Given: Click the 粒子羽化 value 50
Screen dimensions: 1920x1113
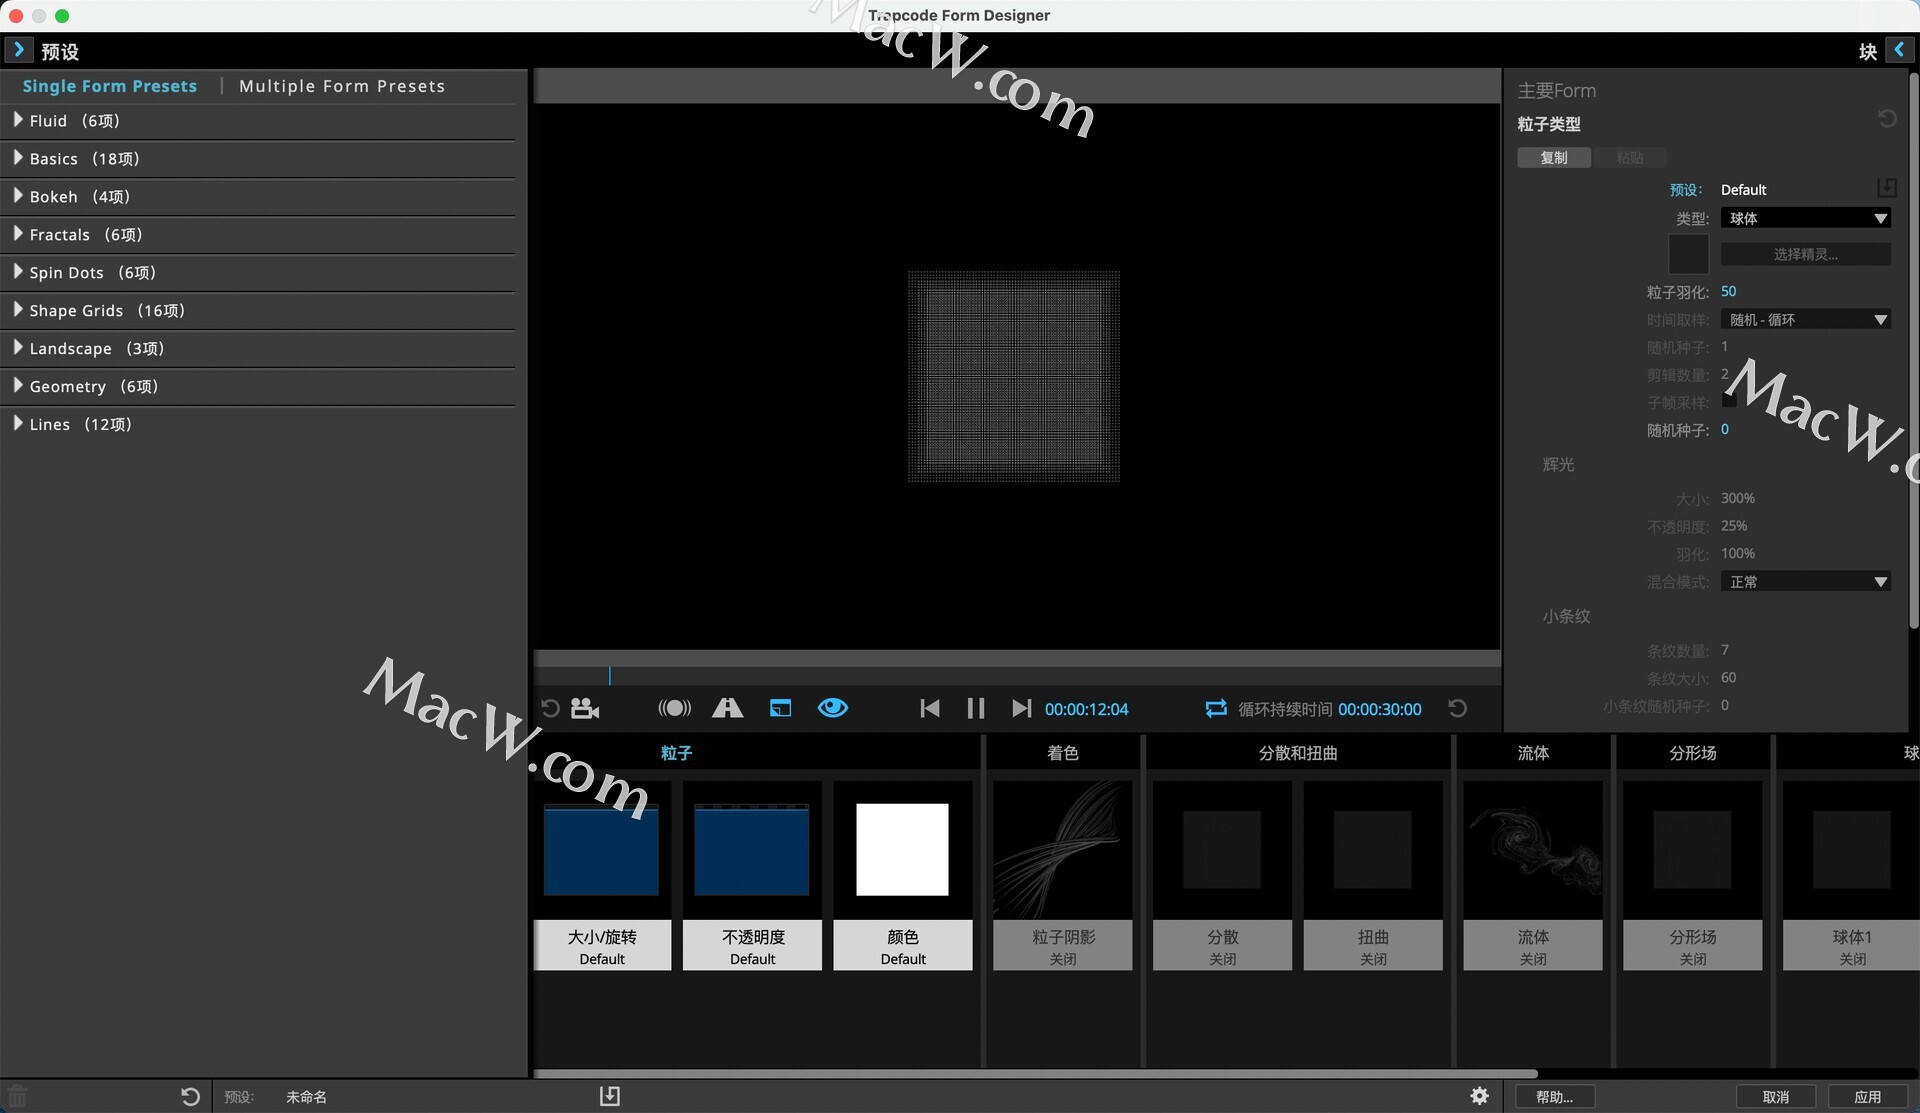Looking at the screenshot, I should [x=1729, y=291].
